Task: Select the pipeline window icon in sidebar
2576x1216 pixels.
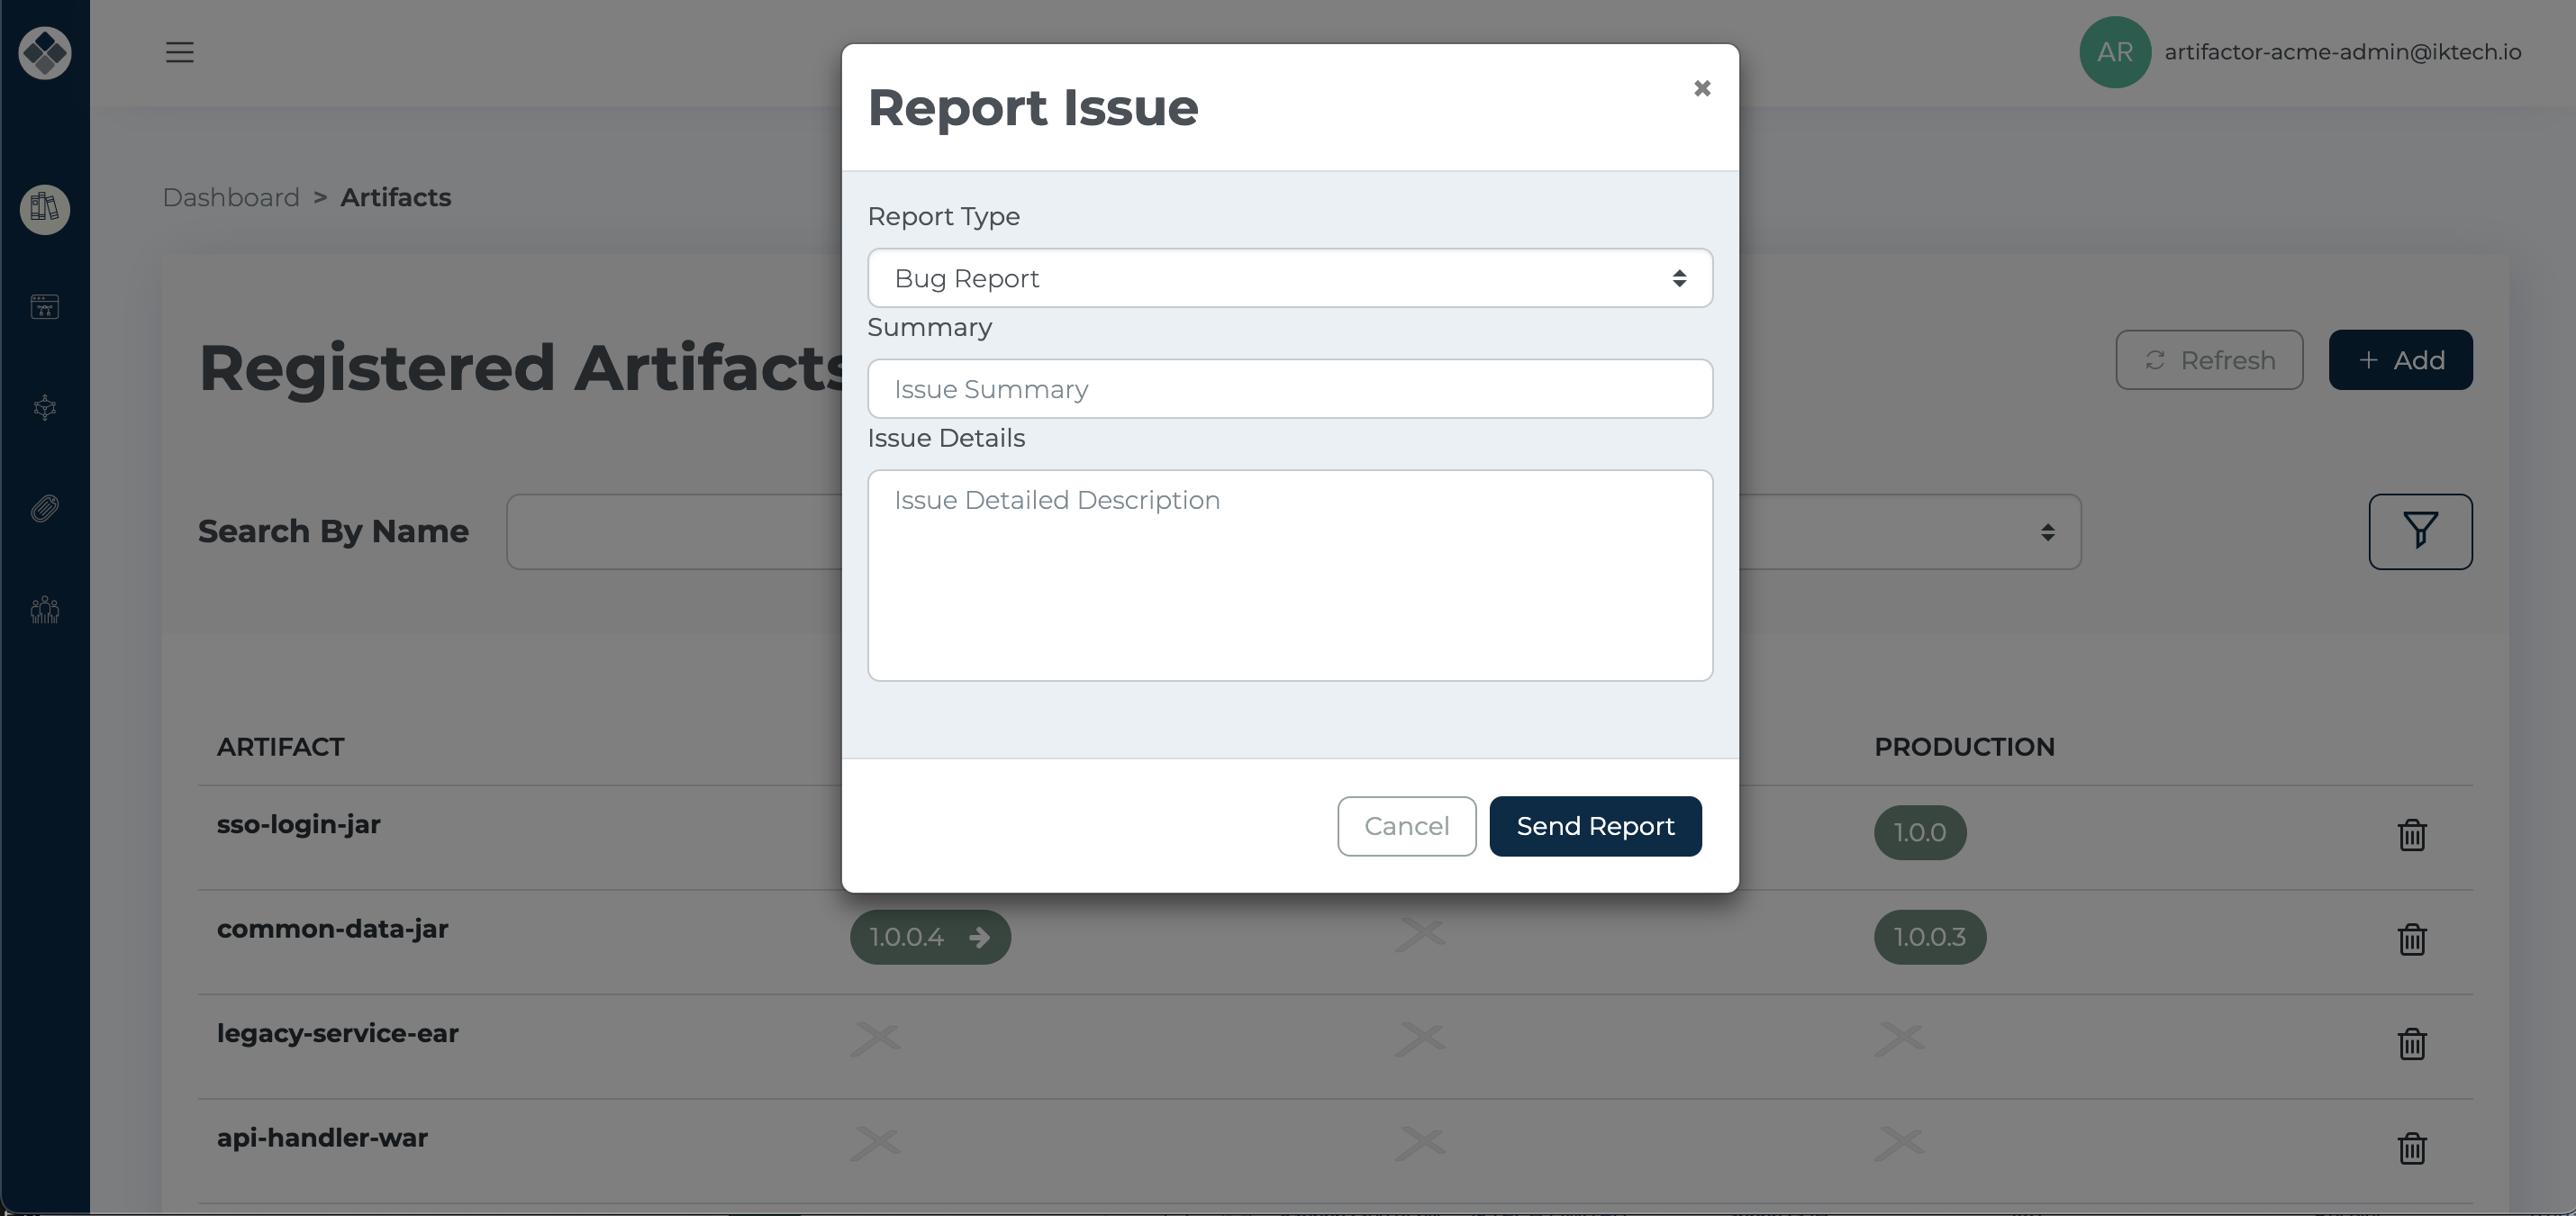Action: (x=45, y=307)
